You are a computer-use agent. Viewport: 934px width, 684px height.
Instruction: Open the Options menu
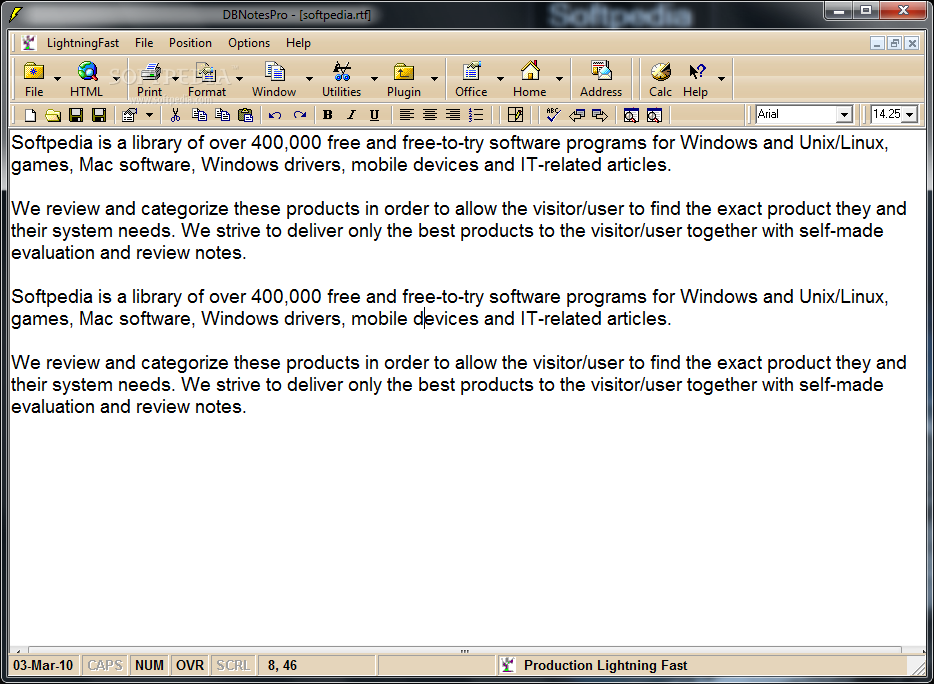click(249, 43)
